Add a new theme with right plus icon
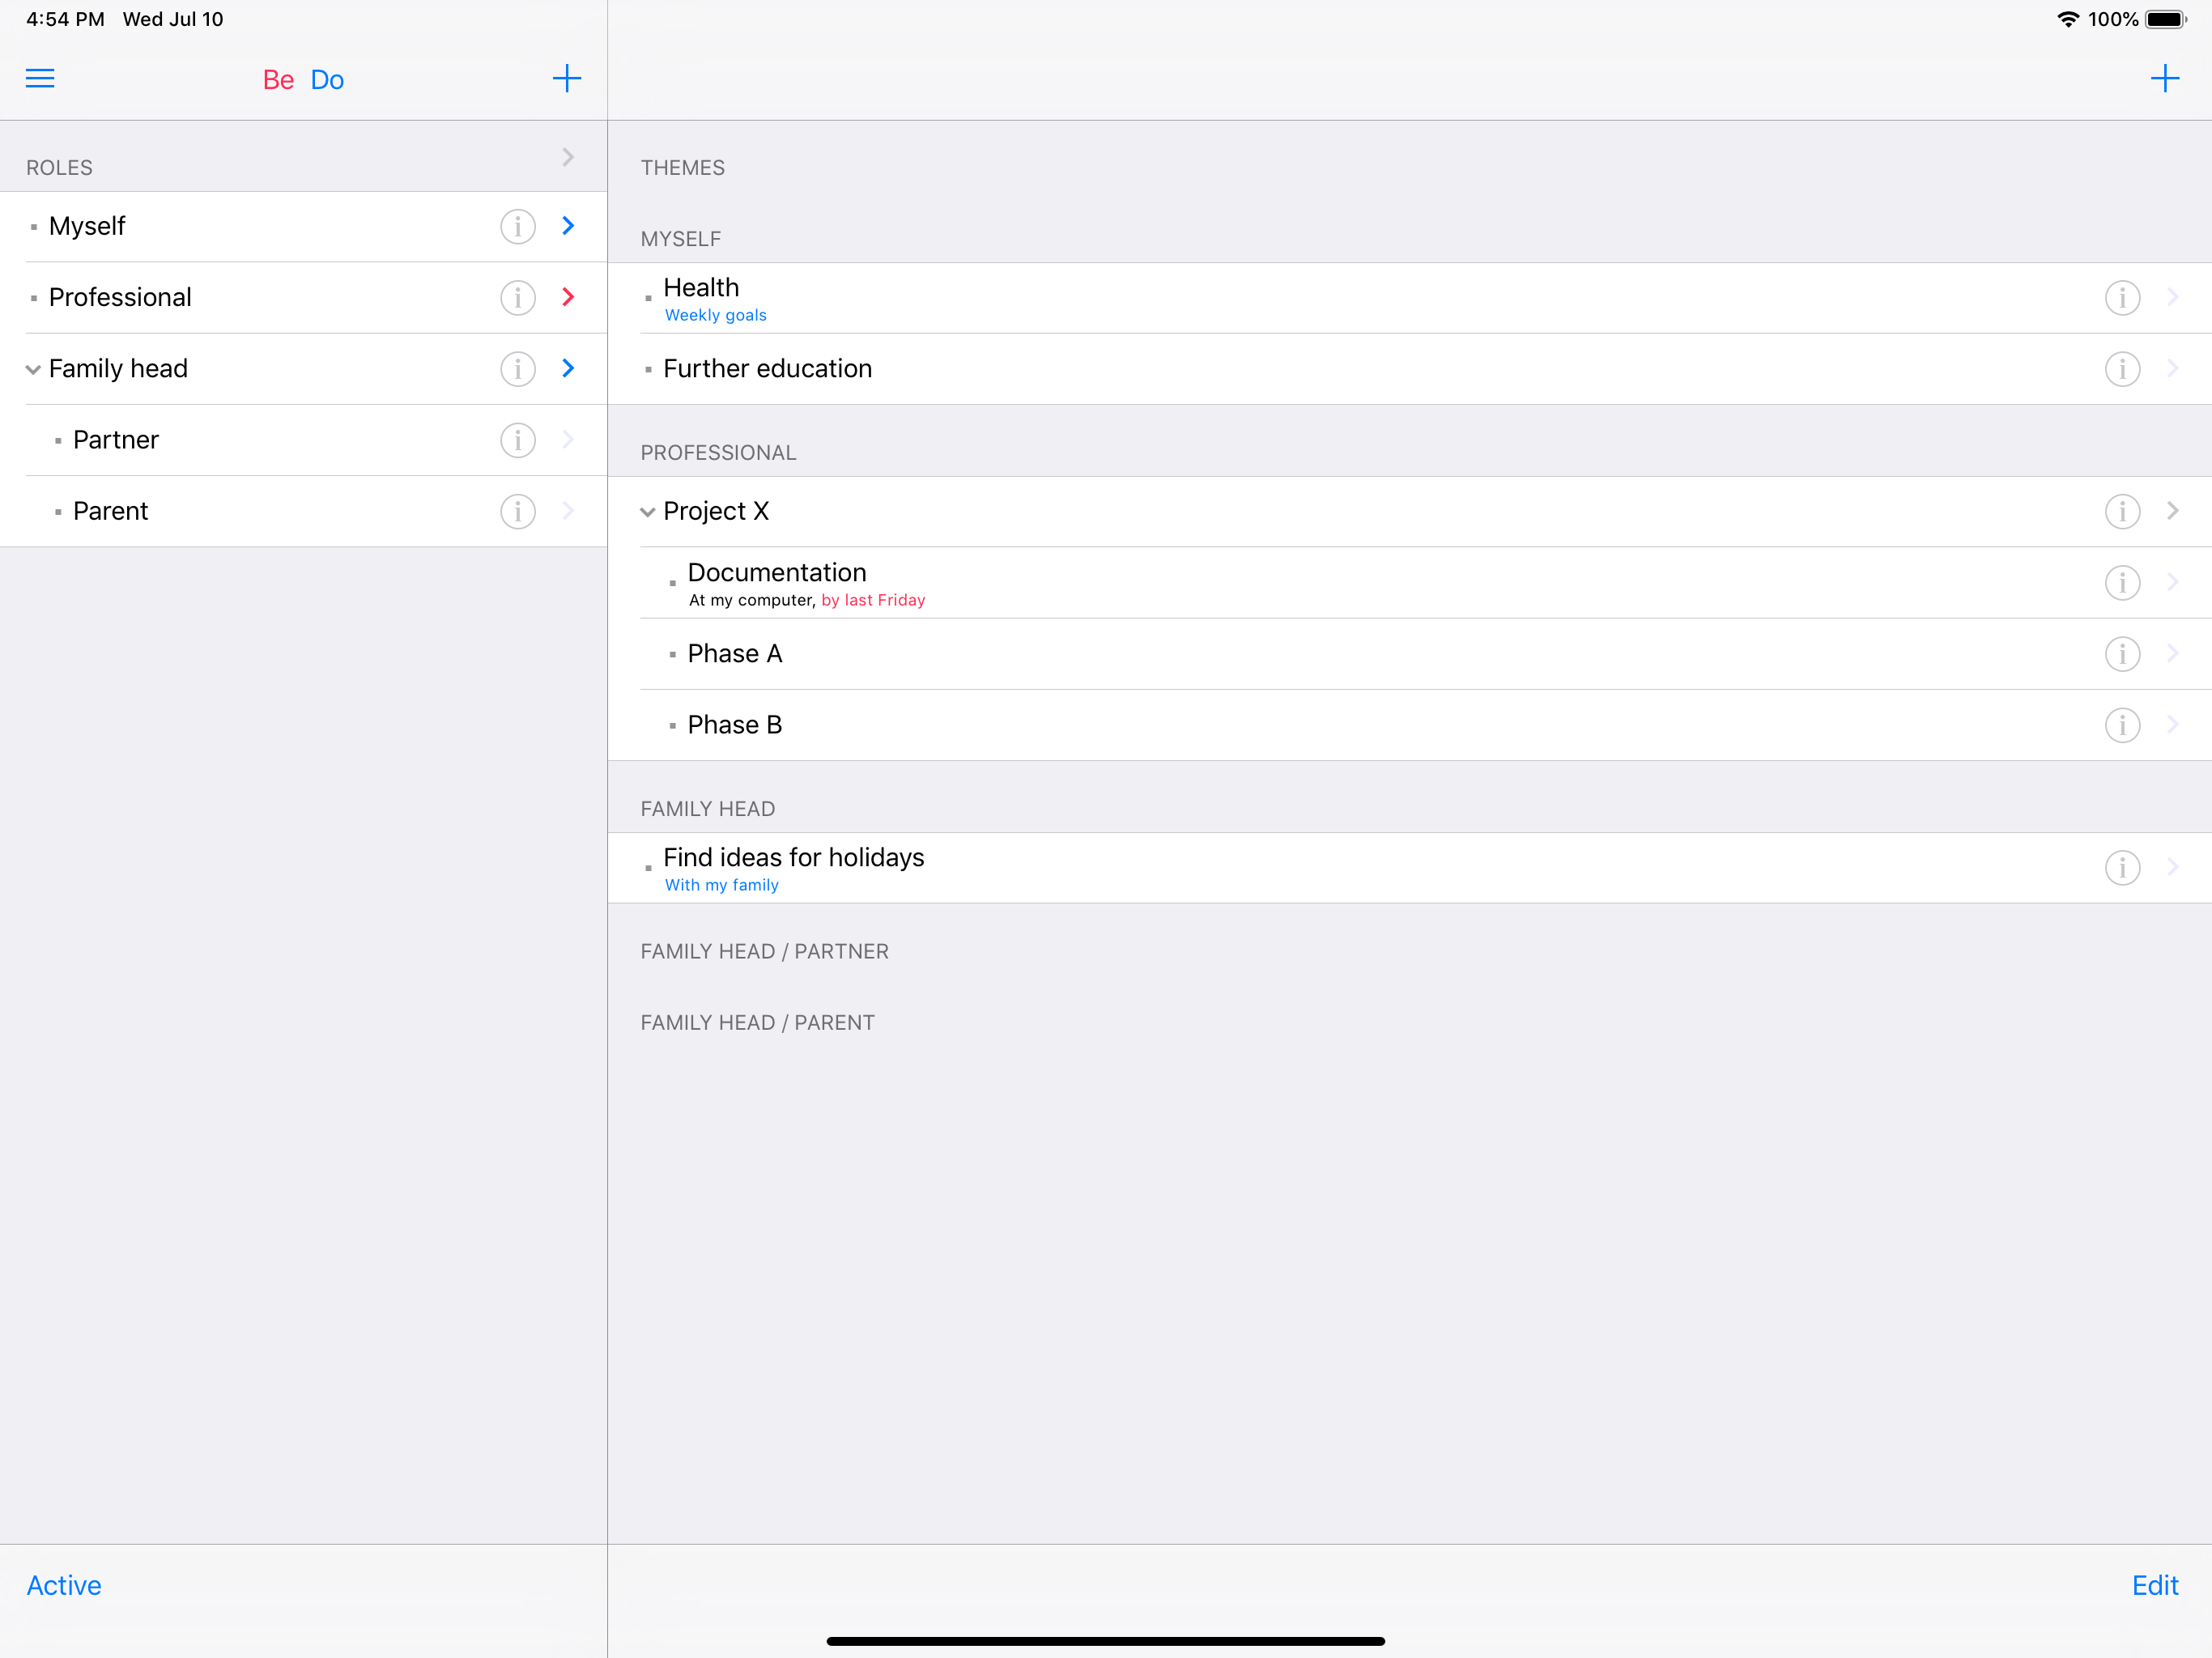This screenshot has width=2212, height=1658. tap(2165, 79)
